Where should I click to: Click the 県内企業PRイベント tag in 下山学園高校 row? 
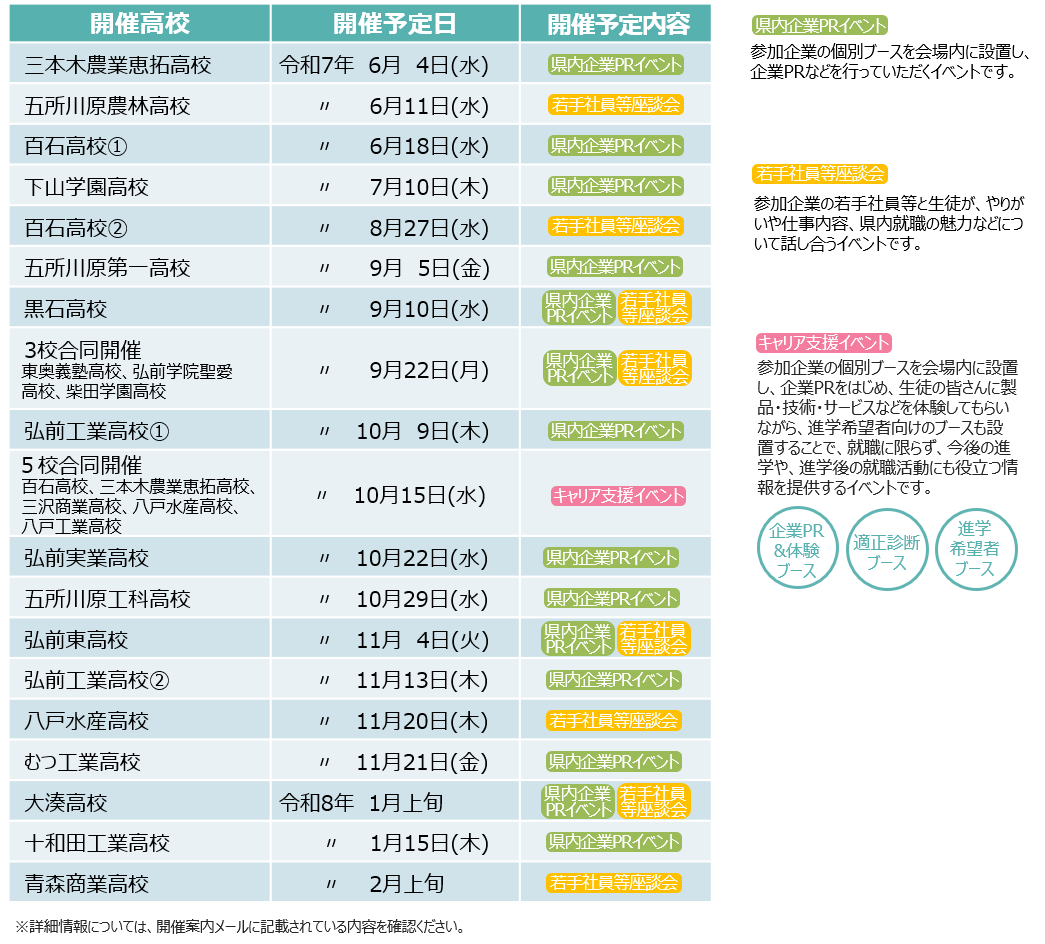pyautogui.click(x=616, y=185)
